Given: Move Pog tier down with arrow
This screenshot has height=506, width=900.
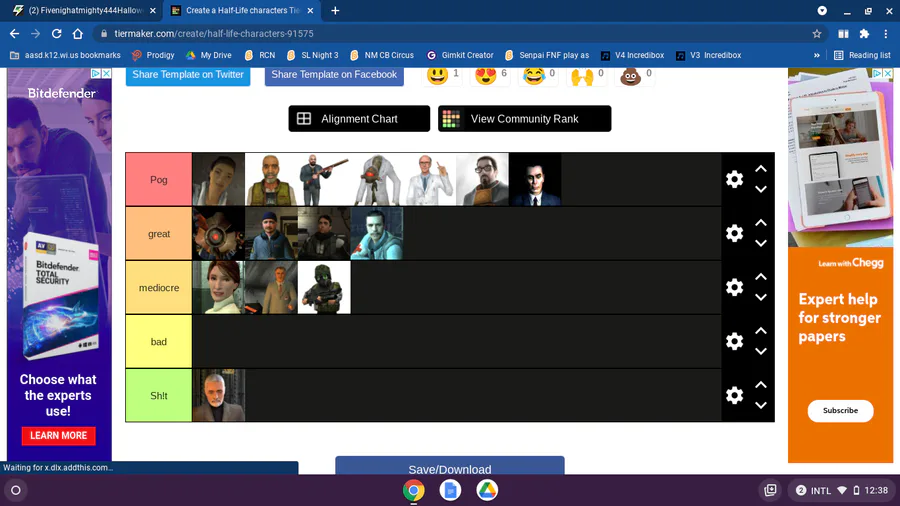Looking at the screenshot, I should [x=761, y=189].
